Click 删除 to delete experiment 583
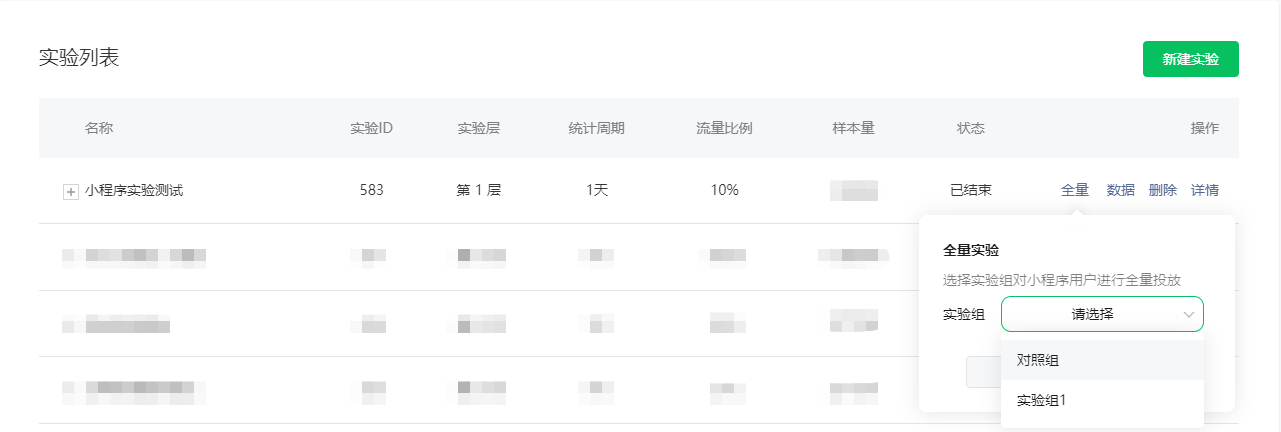Image resolution: width=1281 pixels, height=432 pixels. 1163,190
